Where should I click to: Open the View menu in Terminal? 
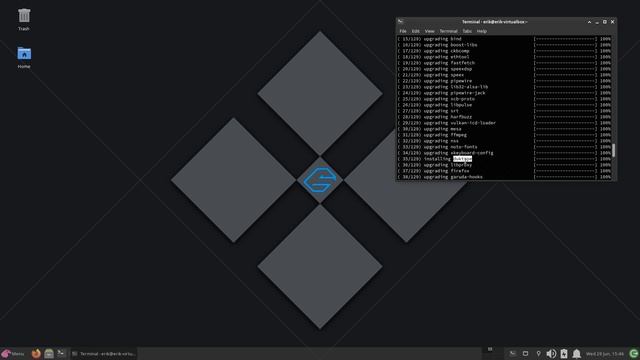(x=429, y=31)
